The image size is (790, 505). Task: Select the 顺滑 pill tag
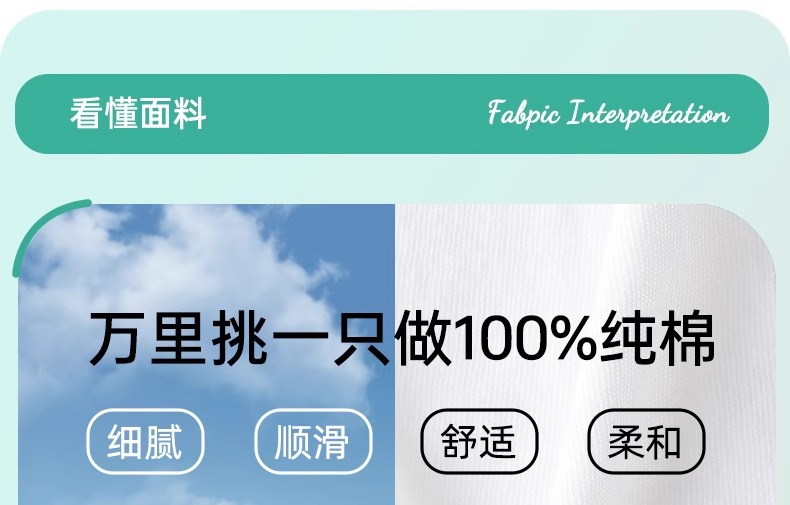pos(313,441)
